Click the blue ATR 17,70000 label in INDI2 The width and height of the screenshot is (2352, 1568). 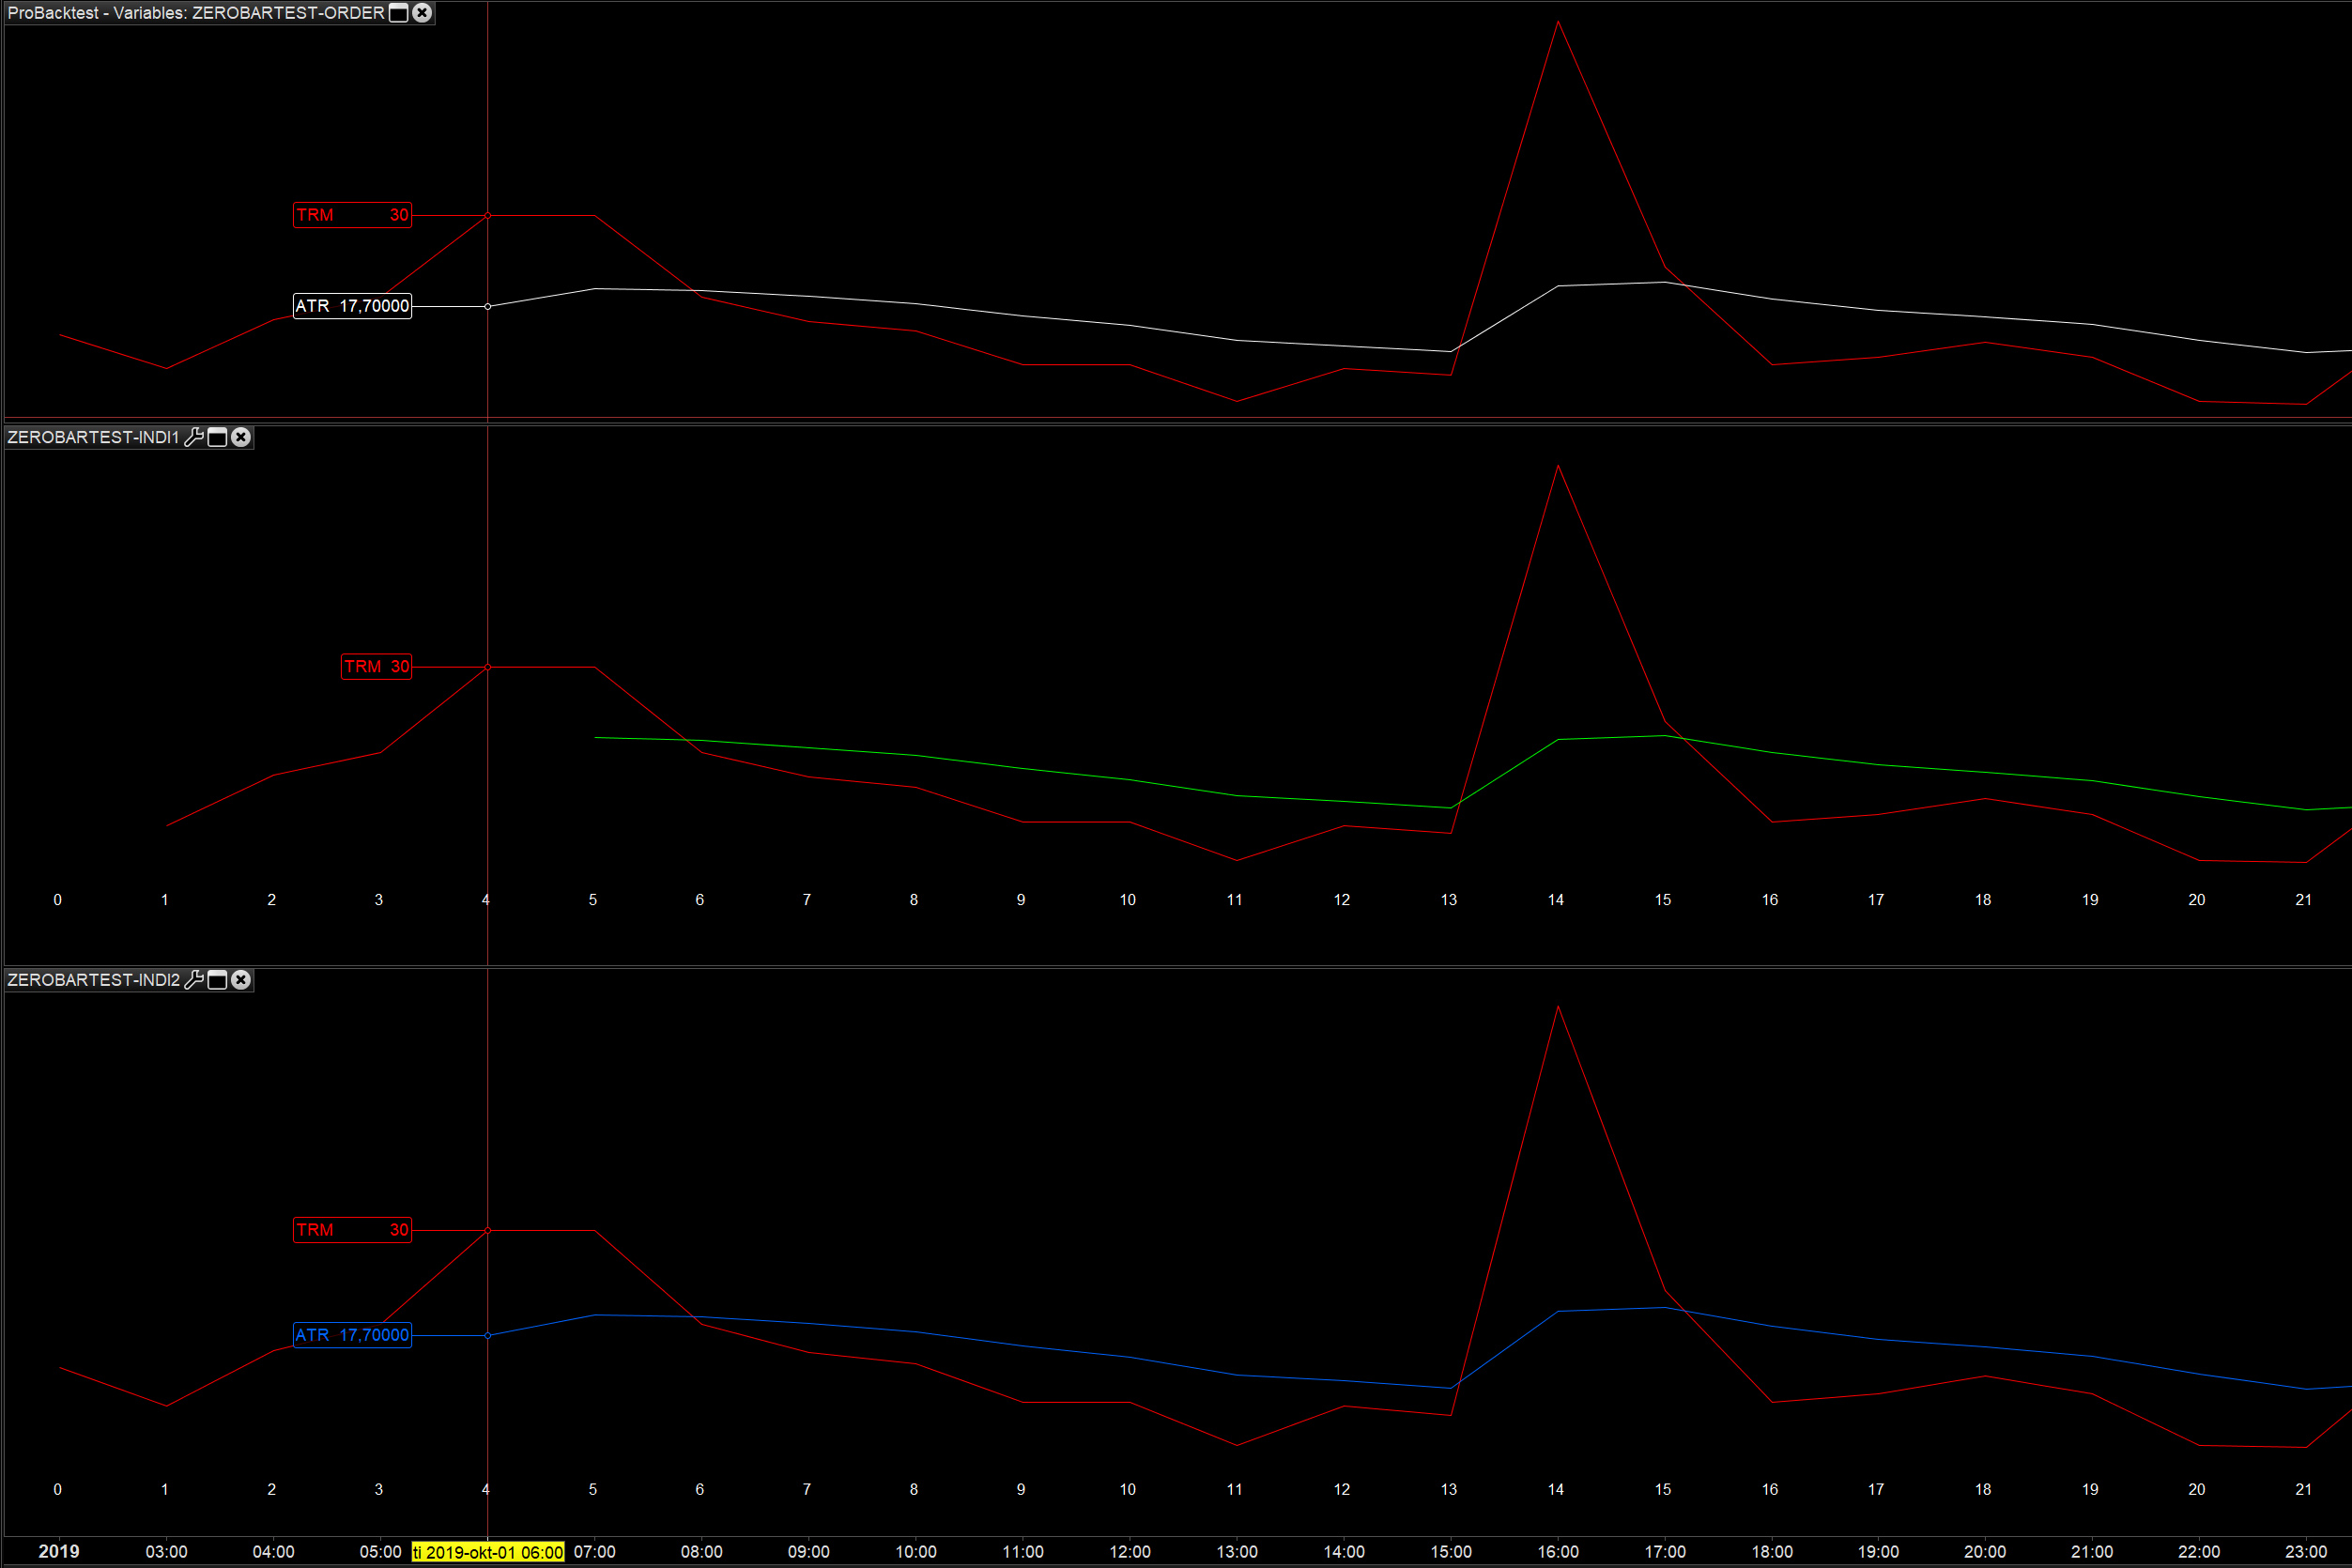[x=352, y=1335]
